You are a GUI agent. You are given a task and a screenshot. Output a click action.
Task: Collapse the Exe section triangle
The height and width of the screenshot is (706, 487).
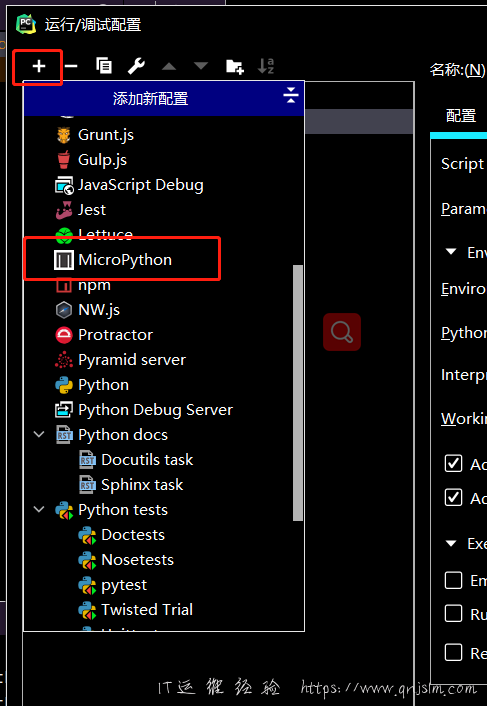pyautogui.click(x=451, y=543)
